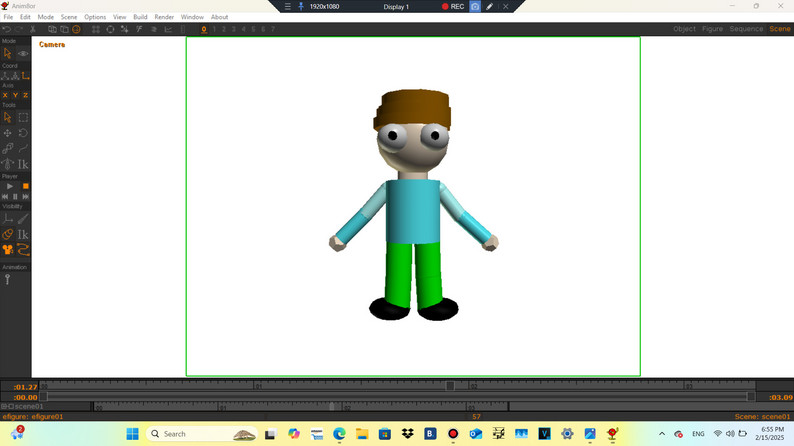Choose the first Coord system icon

click(5, 76)
